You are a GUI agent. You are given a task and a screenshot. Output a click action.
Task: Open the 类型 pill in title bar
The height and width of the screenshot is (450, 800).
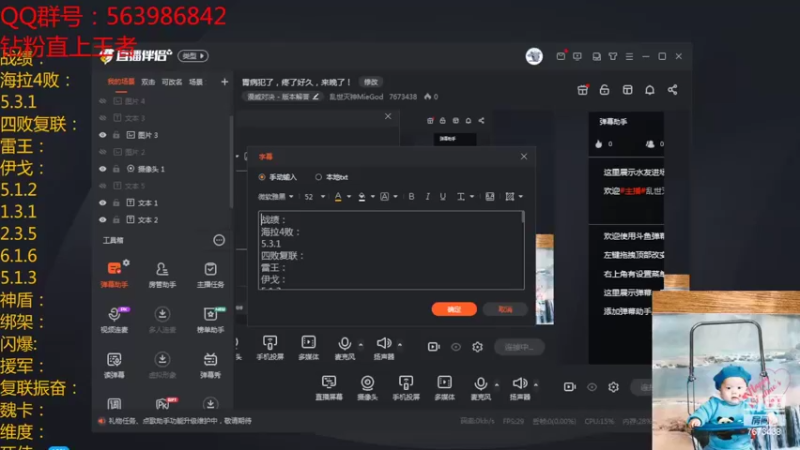193,56
